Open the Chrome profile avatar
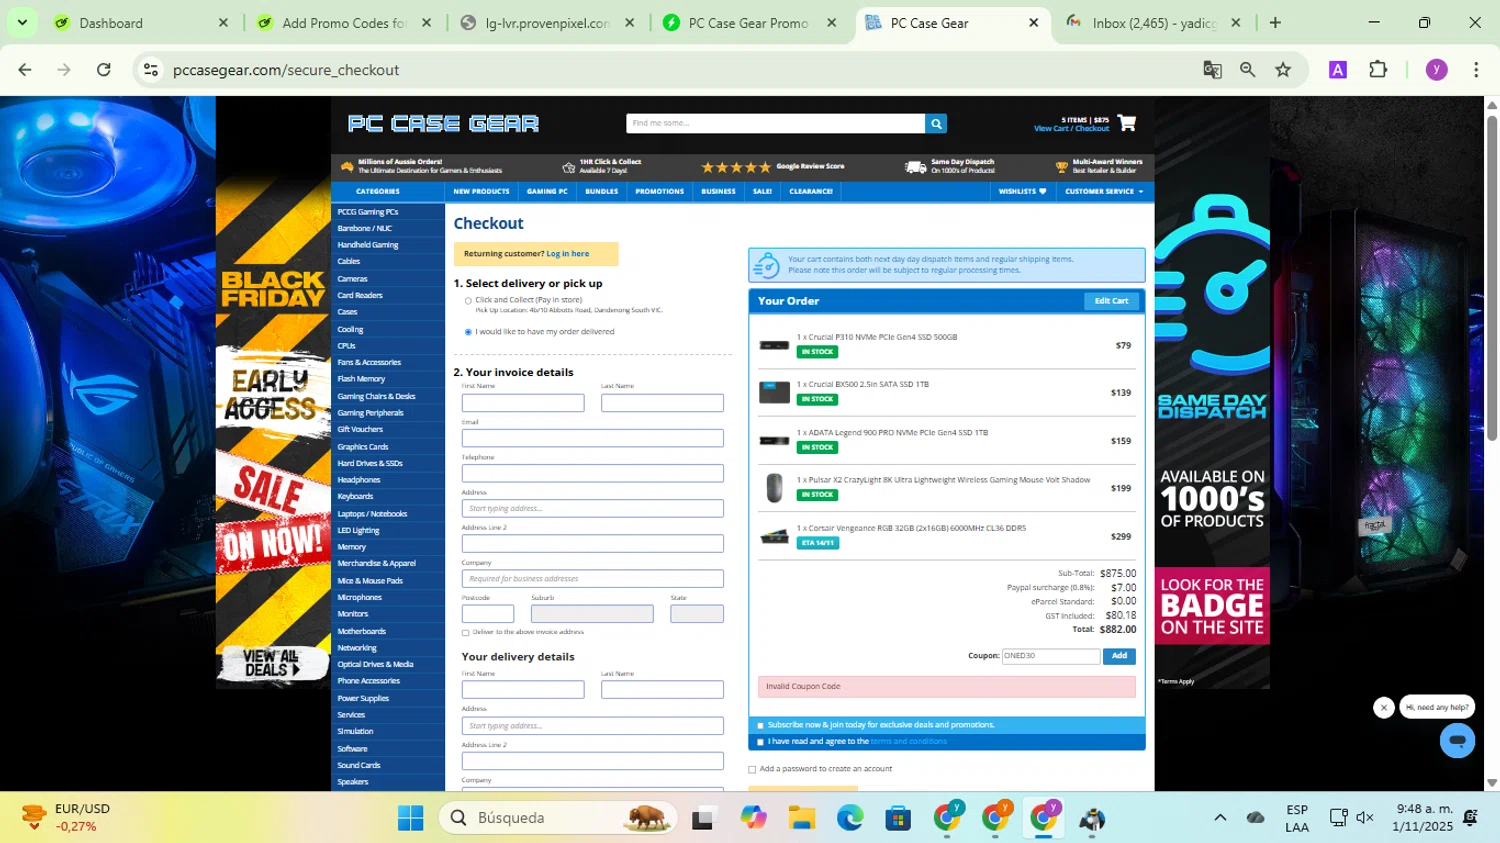The height and width of the screenshot is (843, 1500). click(1437, 69)
